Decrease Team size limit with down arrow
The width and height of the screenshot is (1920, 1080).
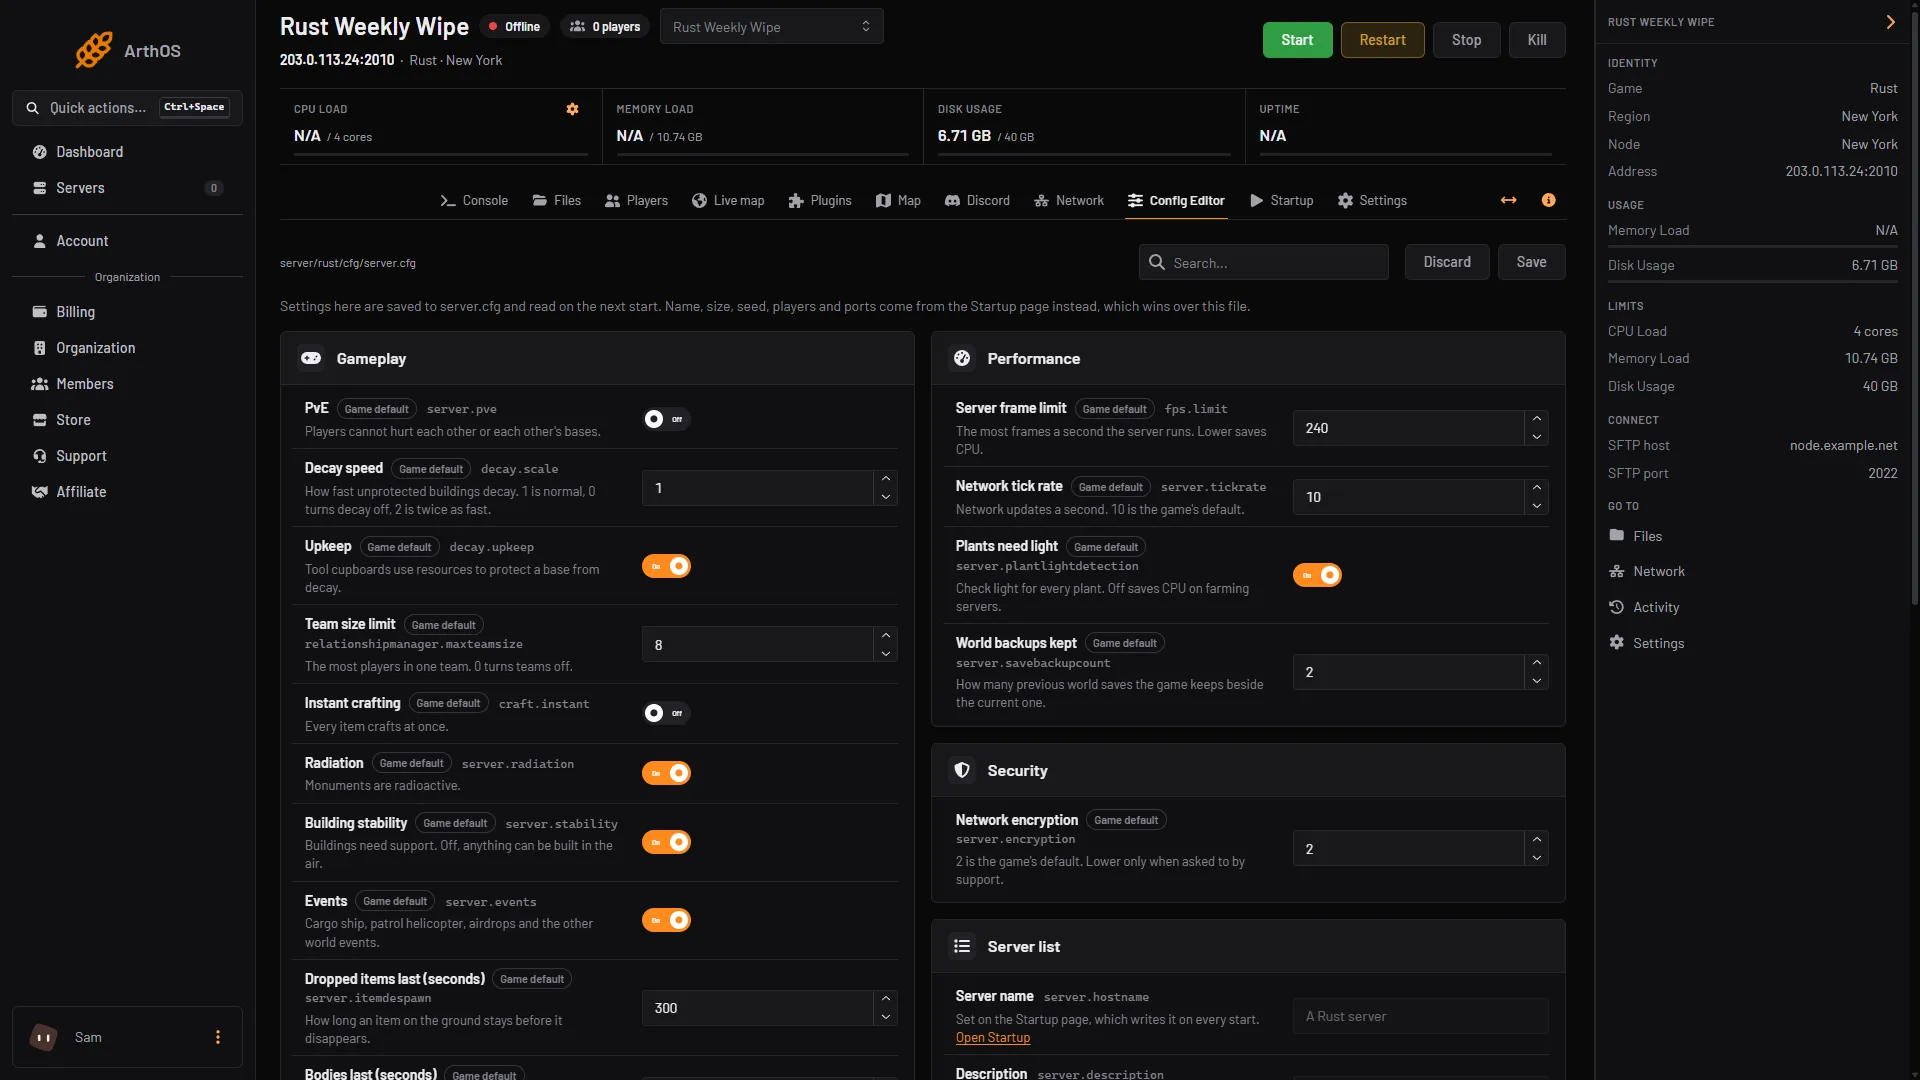pos(885,654)
